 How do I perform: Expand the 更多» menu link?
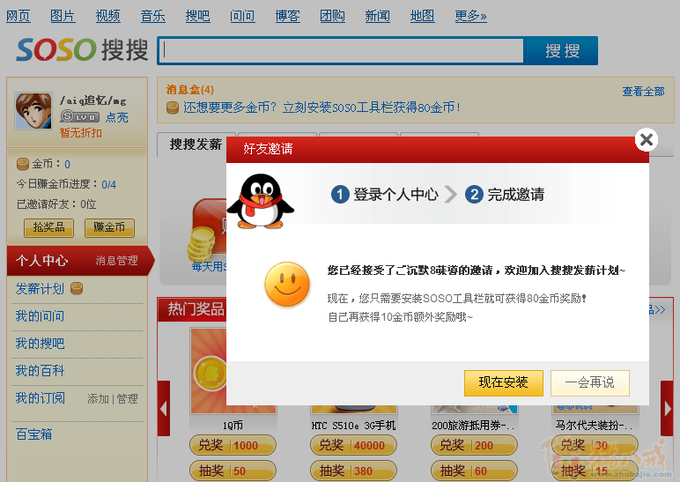(x=471, y=16)
